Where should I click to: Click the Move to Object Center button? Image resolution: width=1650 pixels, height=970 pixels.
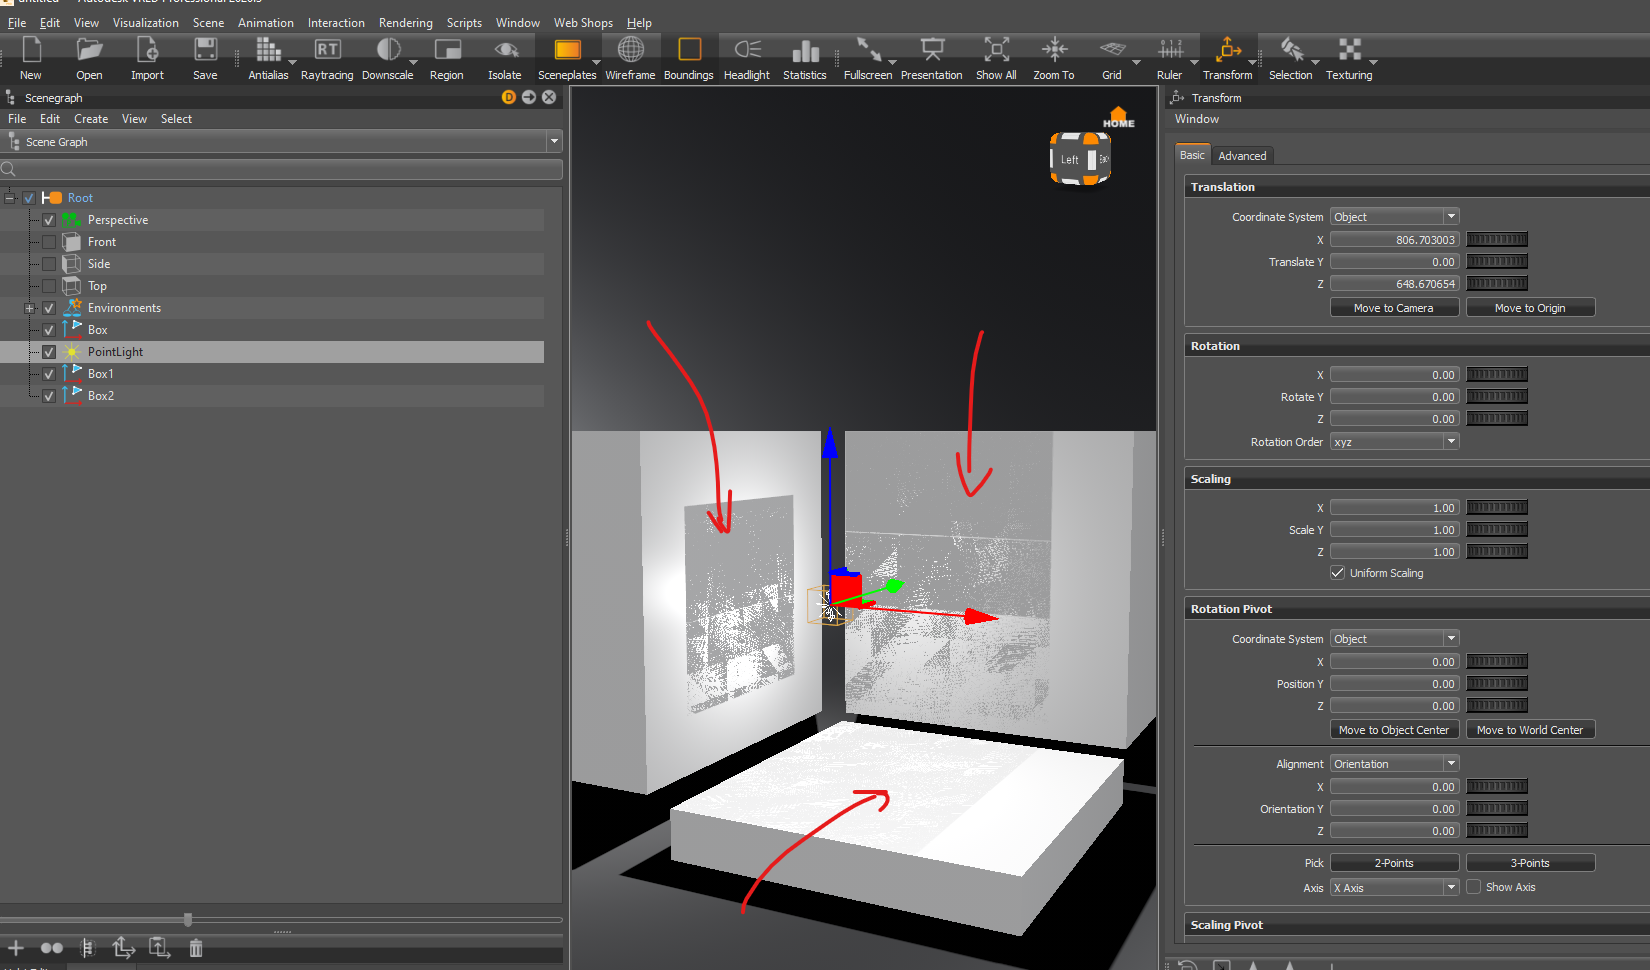click(x=1394, y=730)
